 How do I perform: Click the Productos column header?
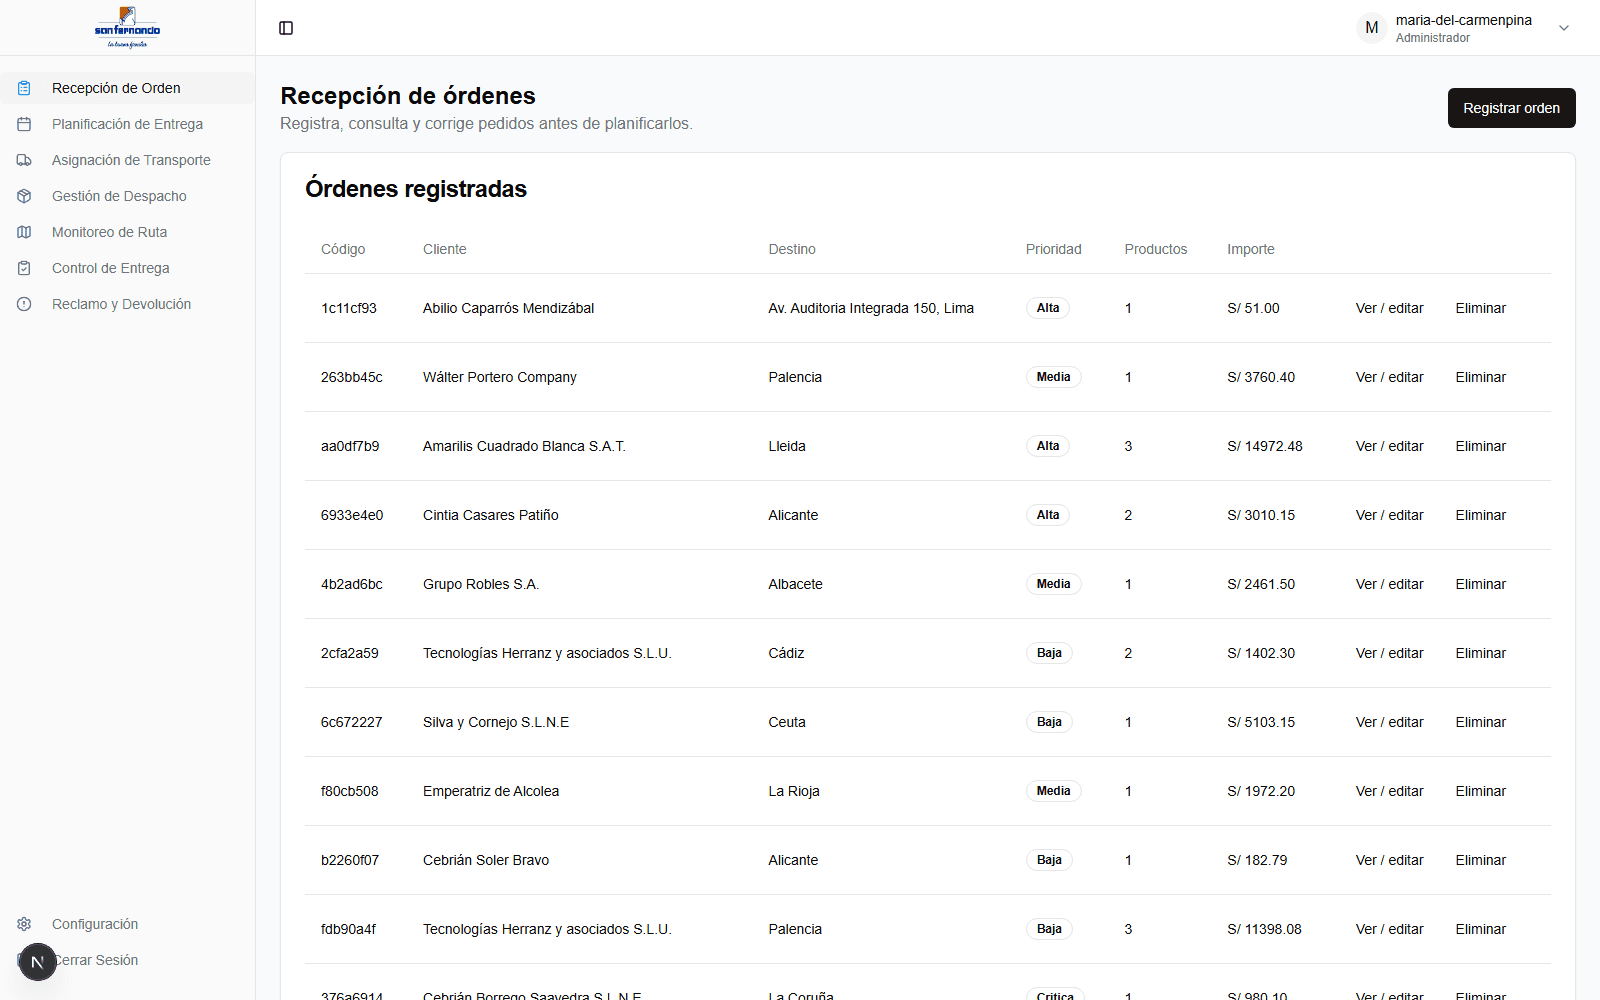[1155, 249]
